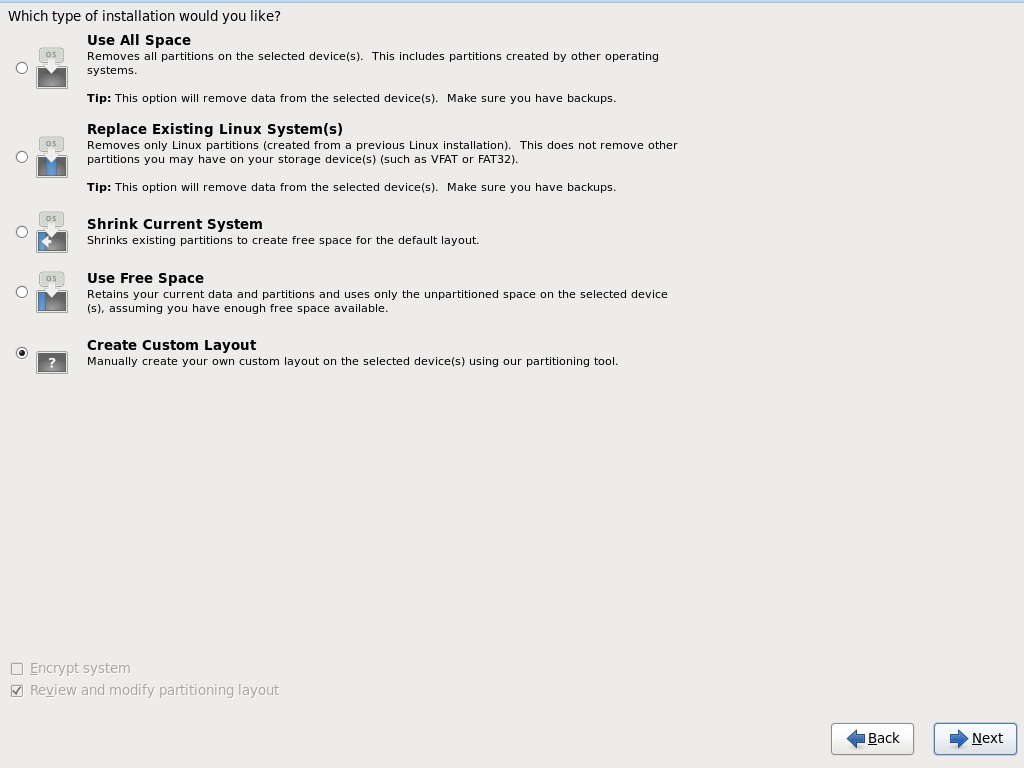
Task: Click the Use All Space heading
Action: pyautogui.click(x=138, y=40)
